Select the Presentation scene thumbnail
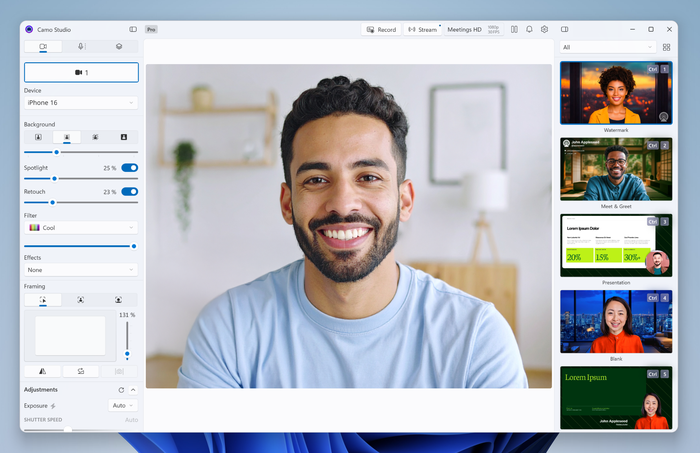 616,245
